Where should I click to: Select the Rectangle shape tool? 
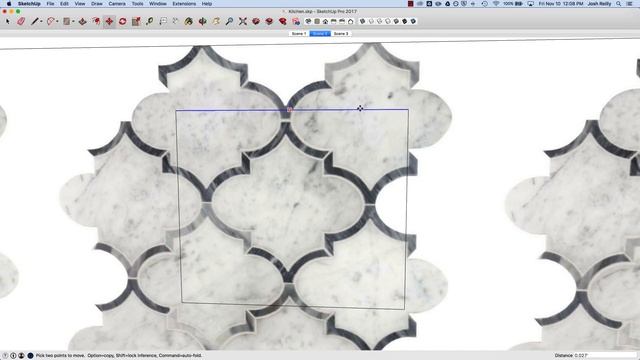[67, 21]
